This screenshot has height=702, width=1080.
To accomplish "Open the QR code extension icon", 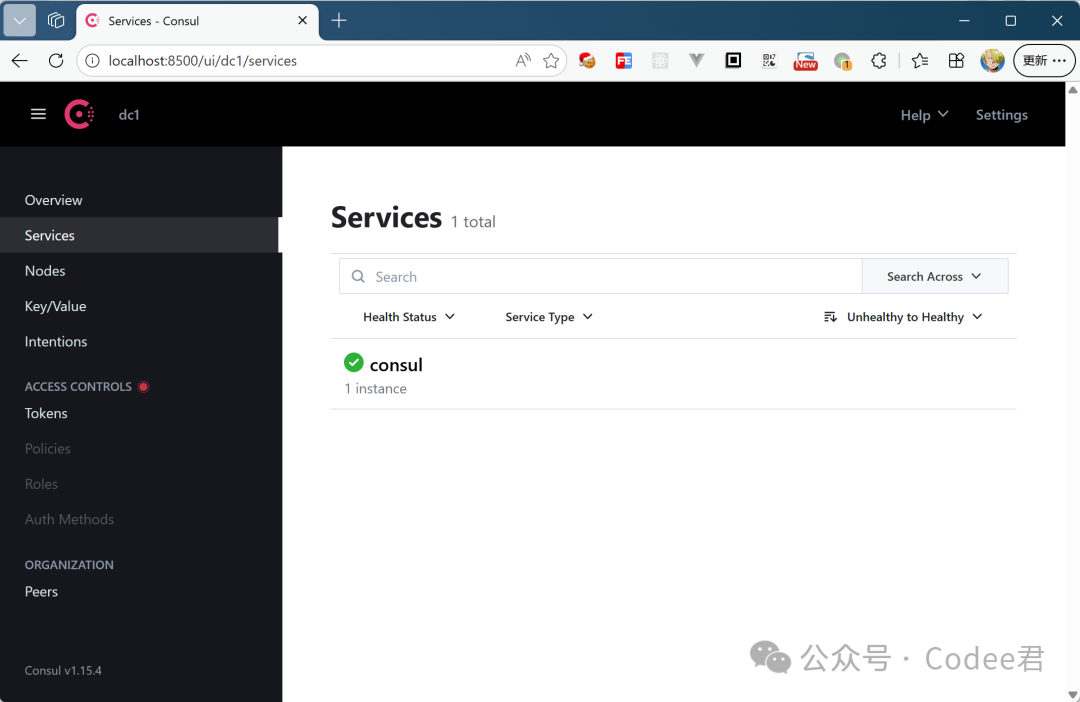I will 769,61.
